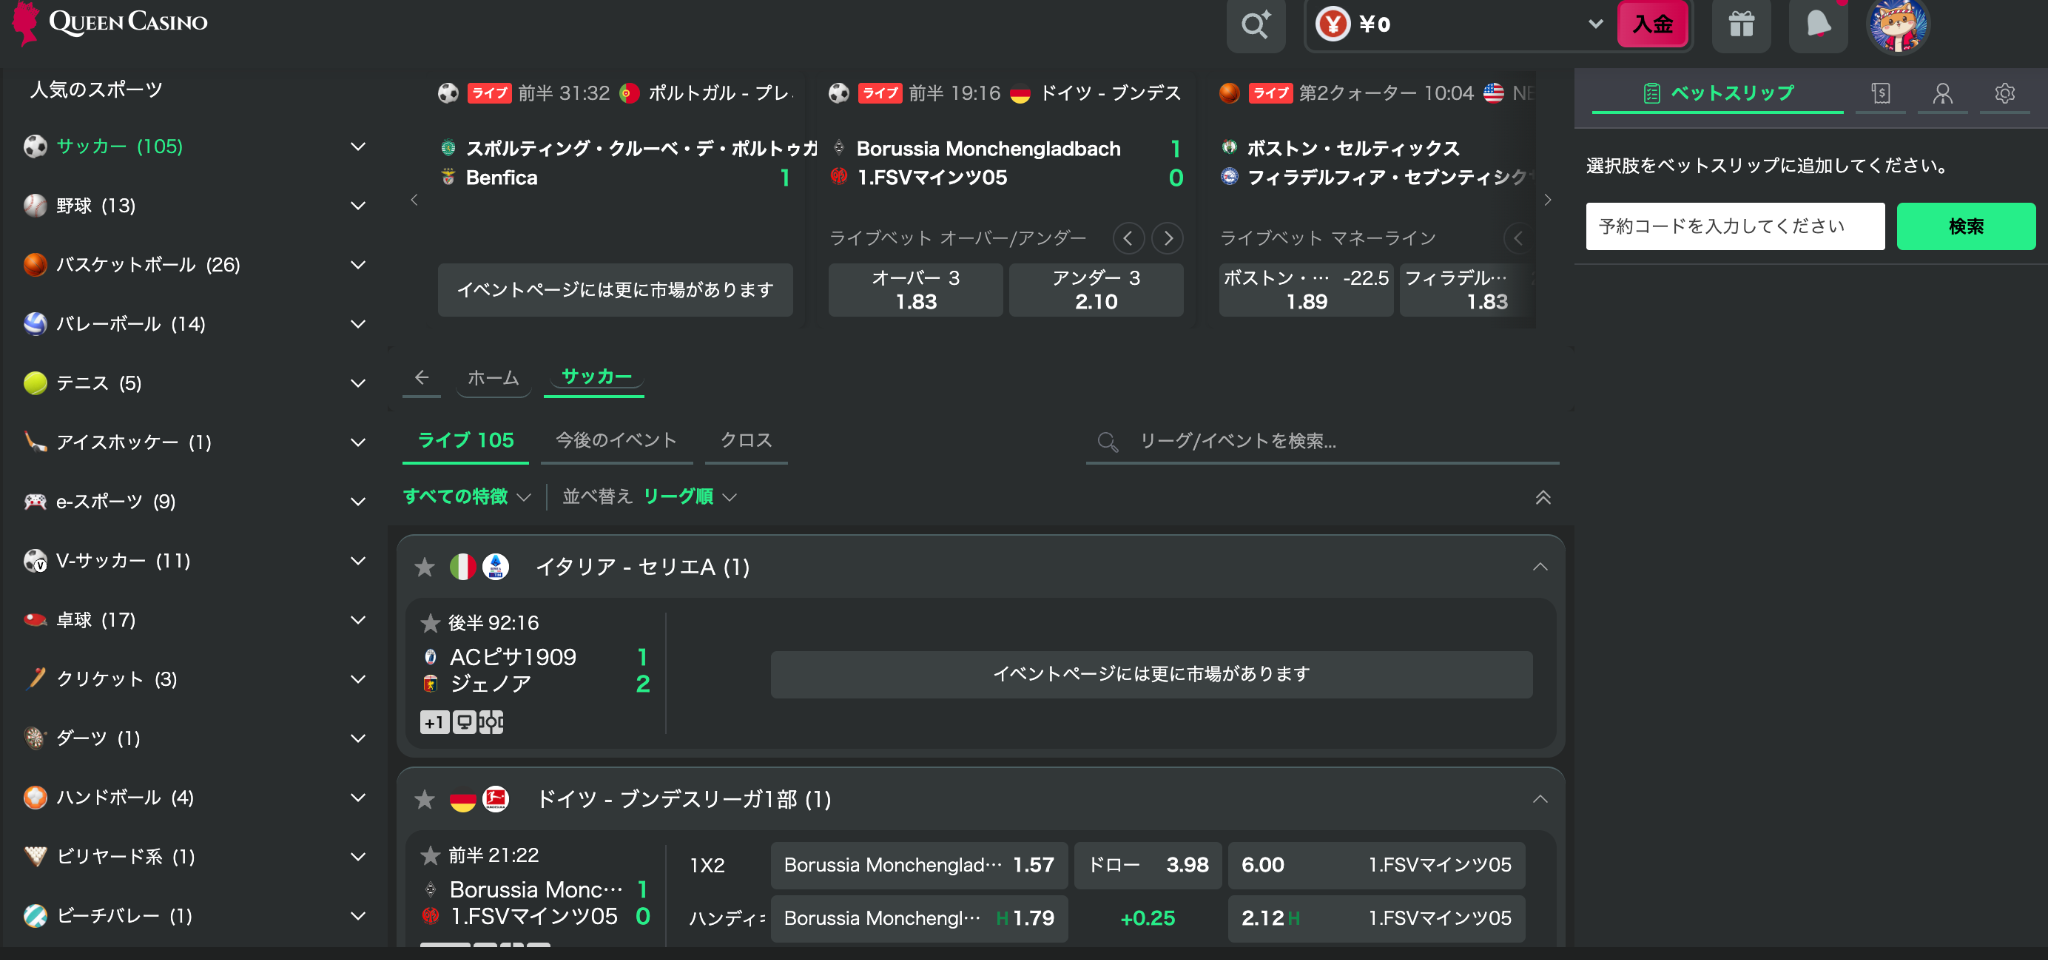
Task: Click the volleyball icon beside バレーボール (14)
Action: (35, 324)
